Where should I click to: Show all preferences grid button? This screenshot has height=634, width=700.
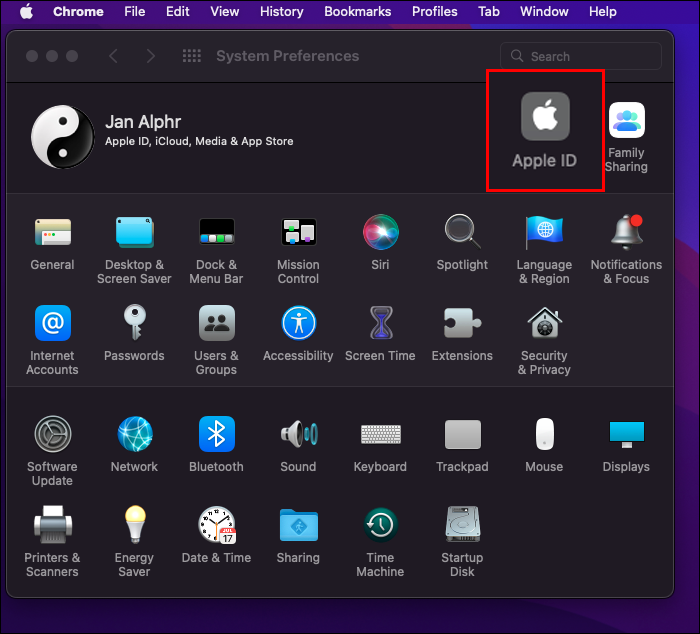coord(192,56)
